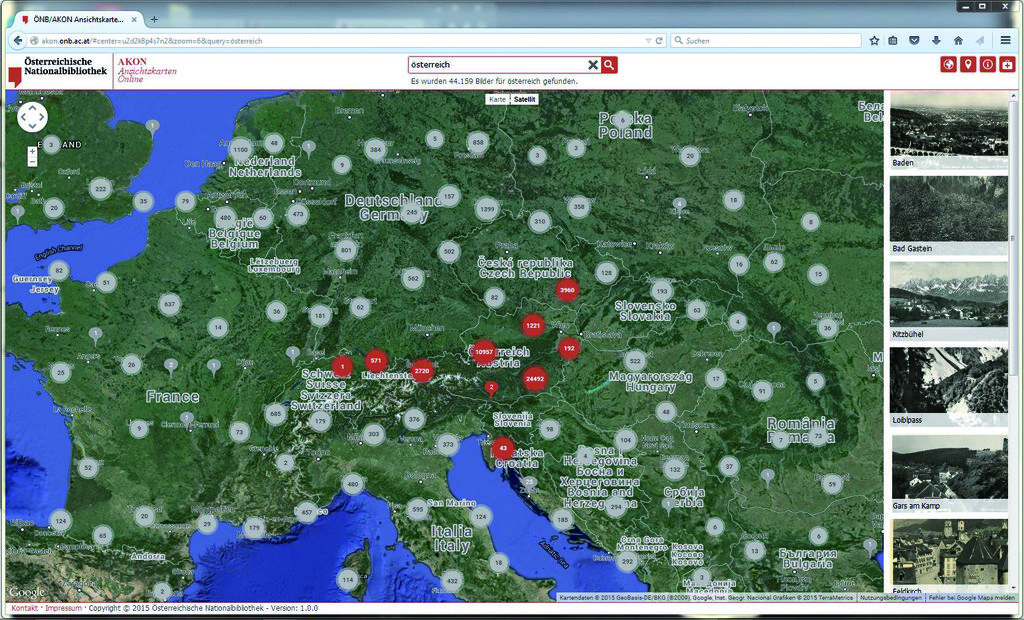Click the red search magnifier button
This screenshot has width=1024, height=620.
(x=609, y=65)
